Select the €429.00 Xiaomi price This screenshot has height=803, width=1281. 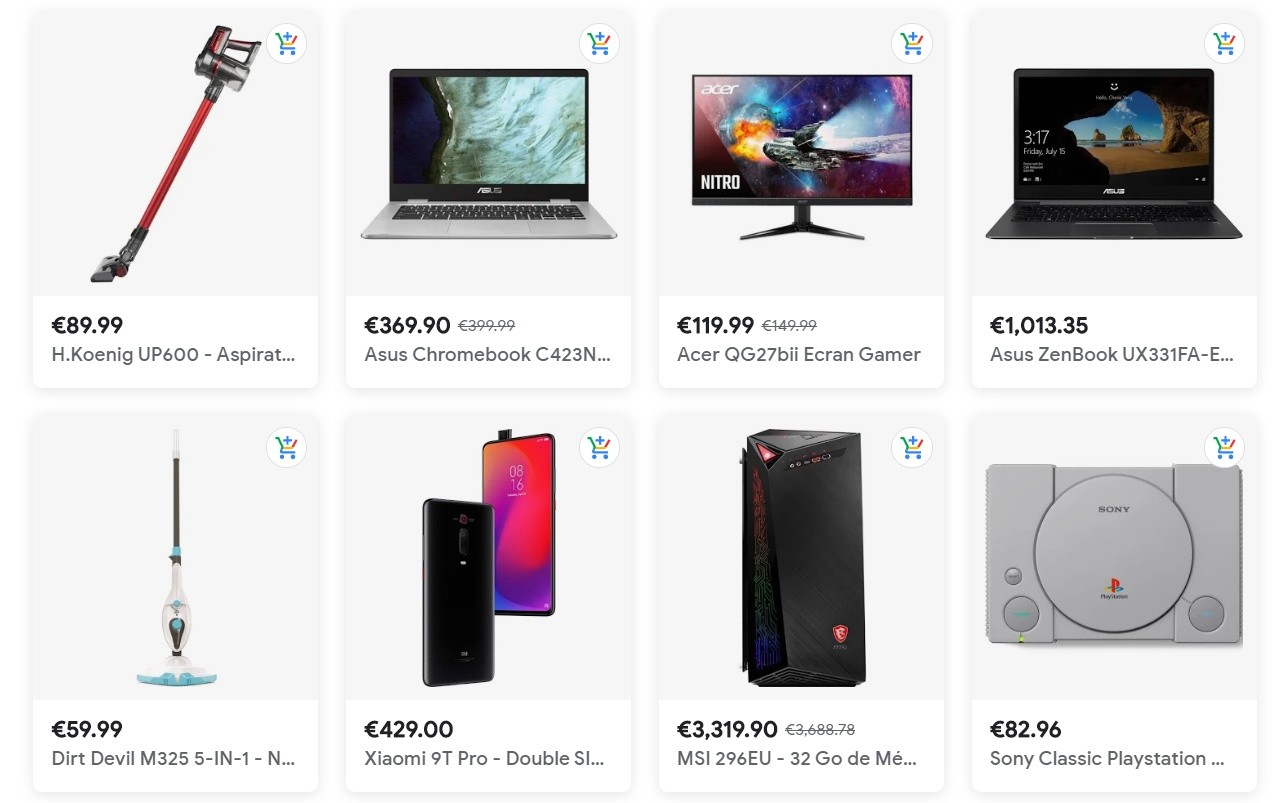point(409,729)
